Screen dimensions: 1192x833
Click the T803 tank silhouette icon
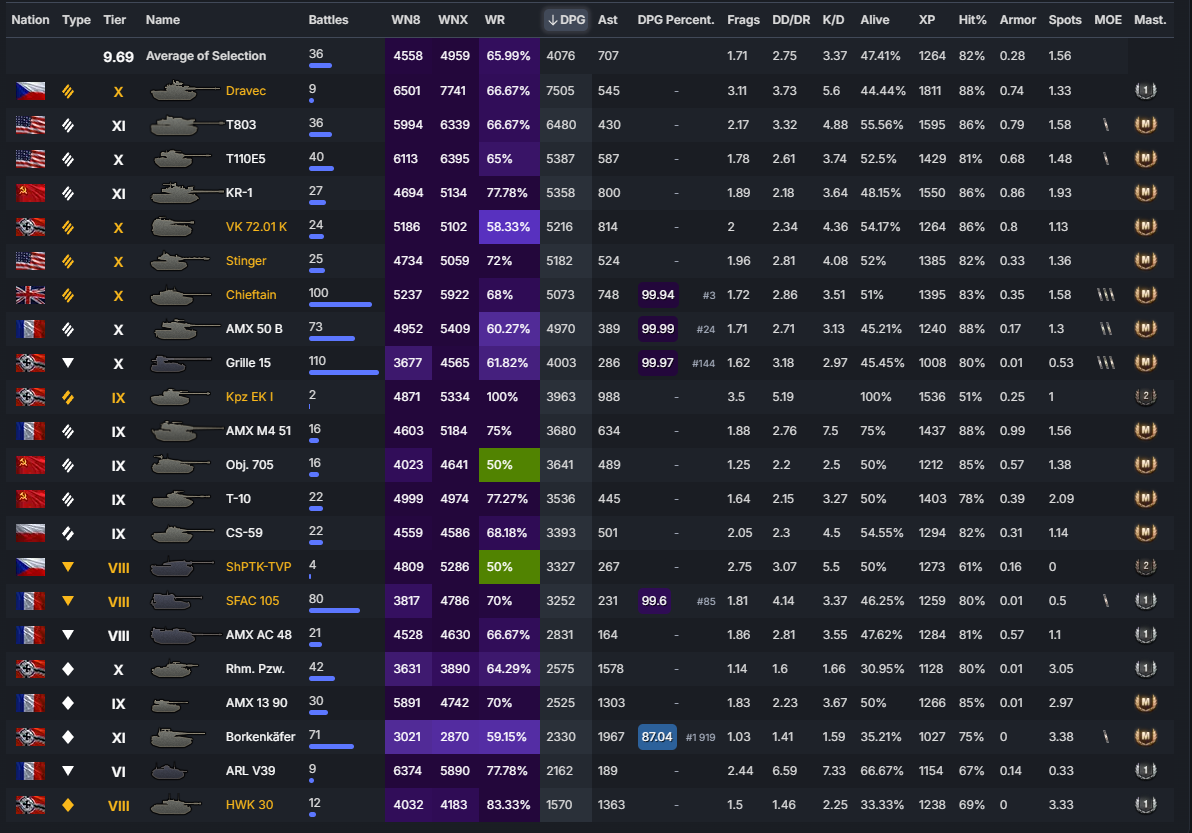click(186, 125)
